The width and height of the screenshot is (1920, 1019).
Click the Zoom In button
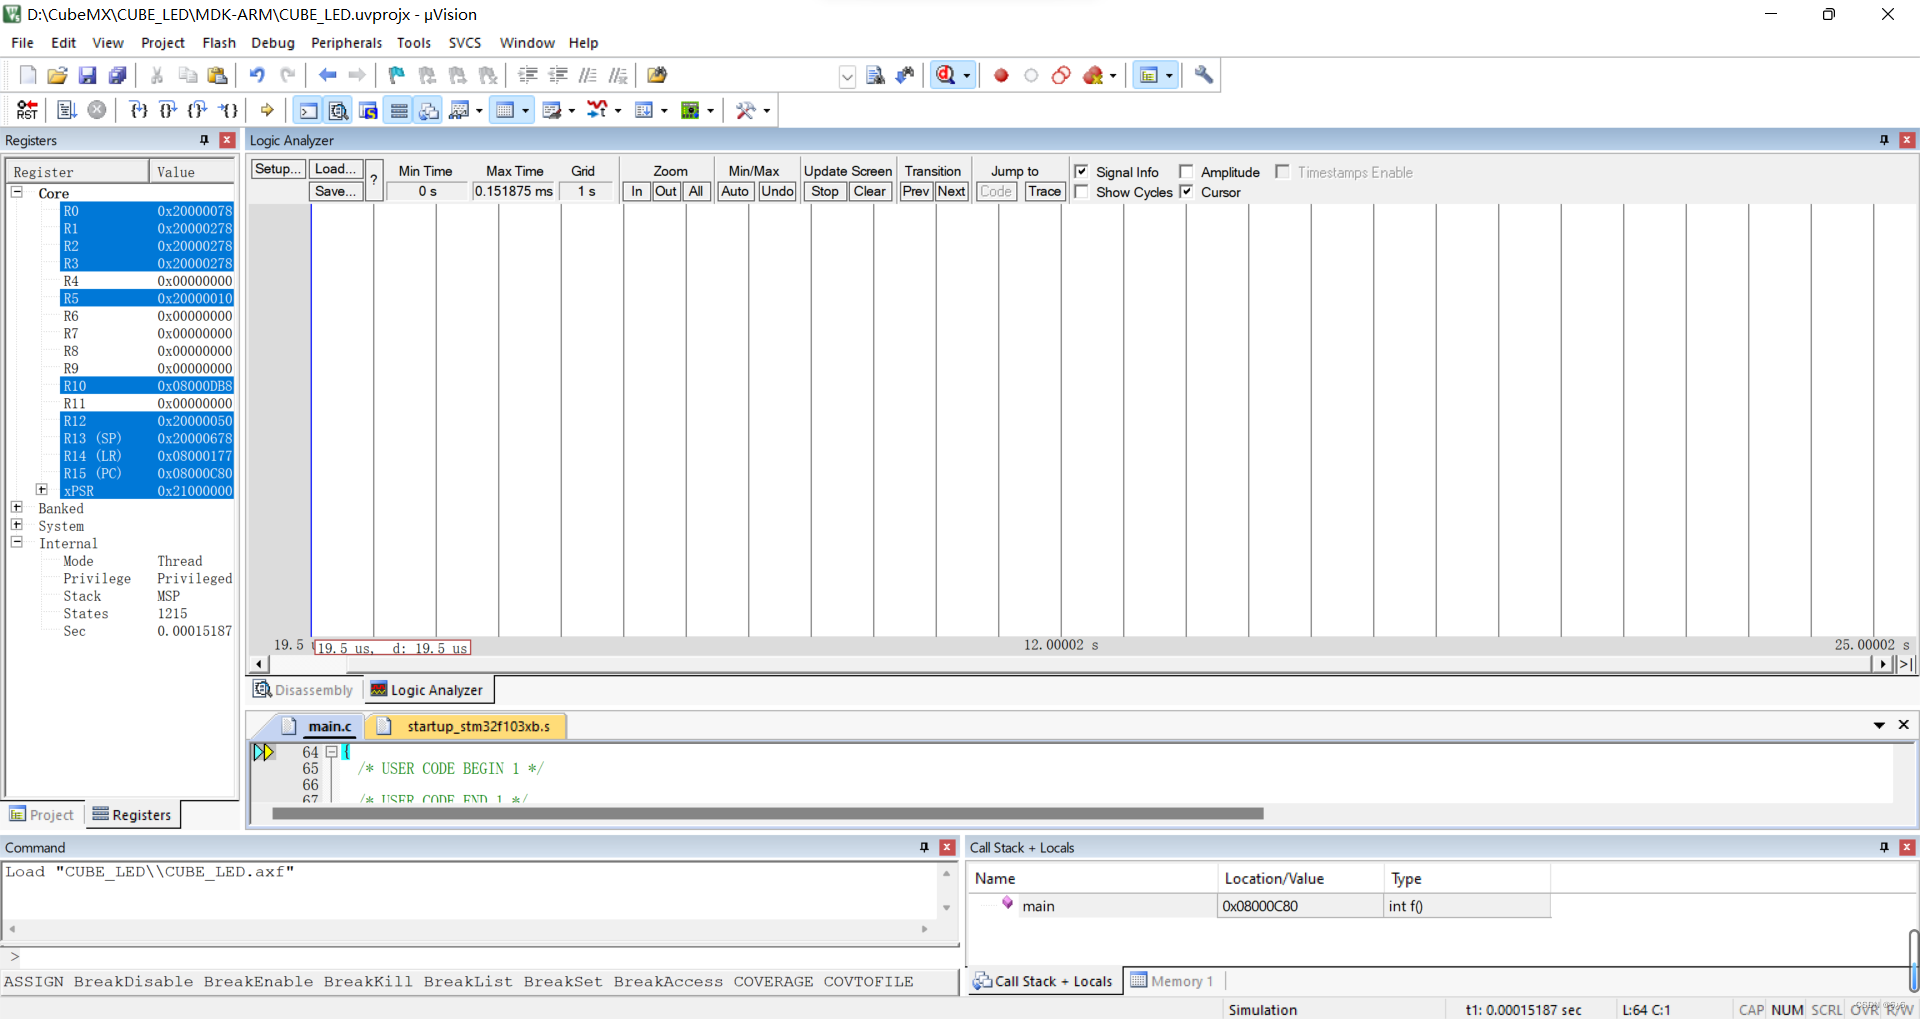coord(637,192)
